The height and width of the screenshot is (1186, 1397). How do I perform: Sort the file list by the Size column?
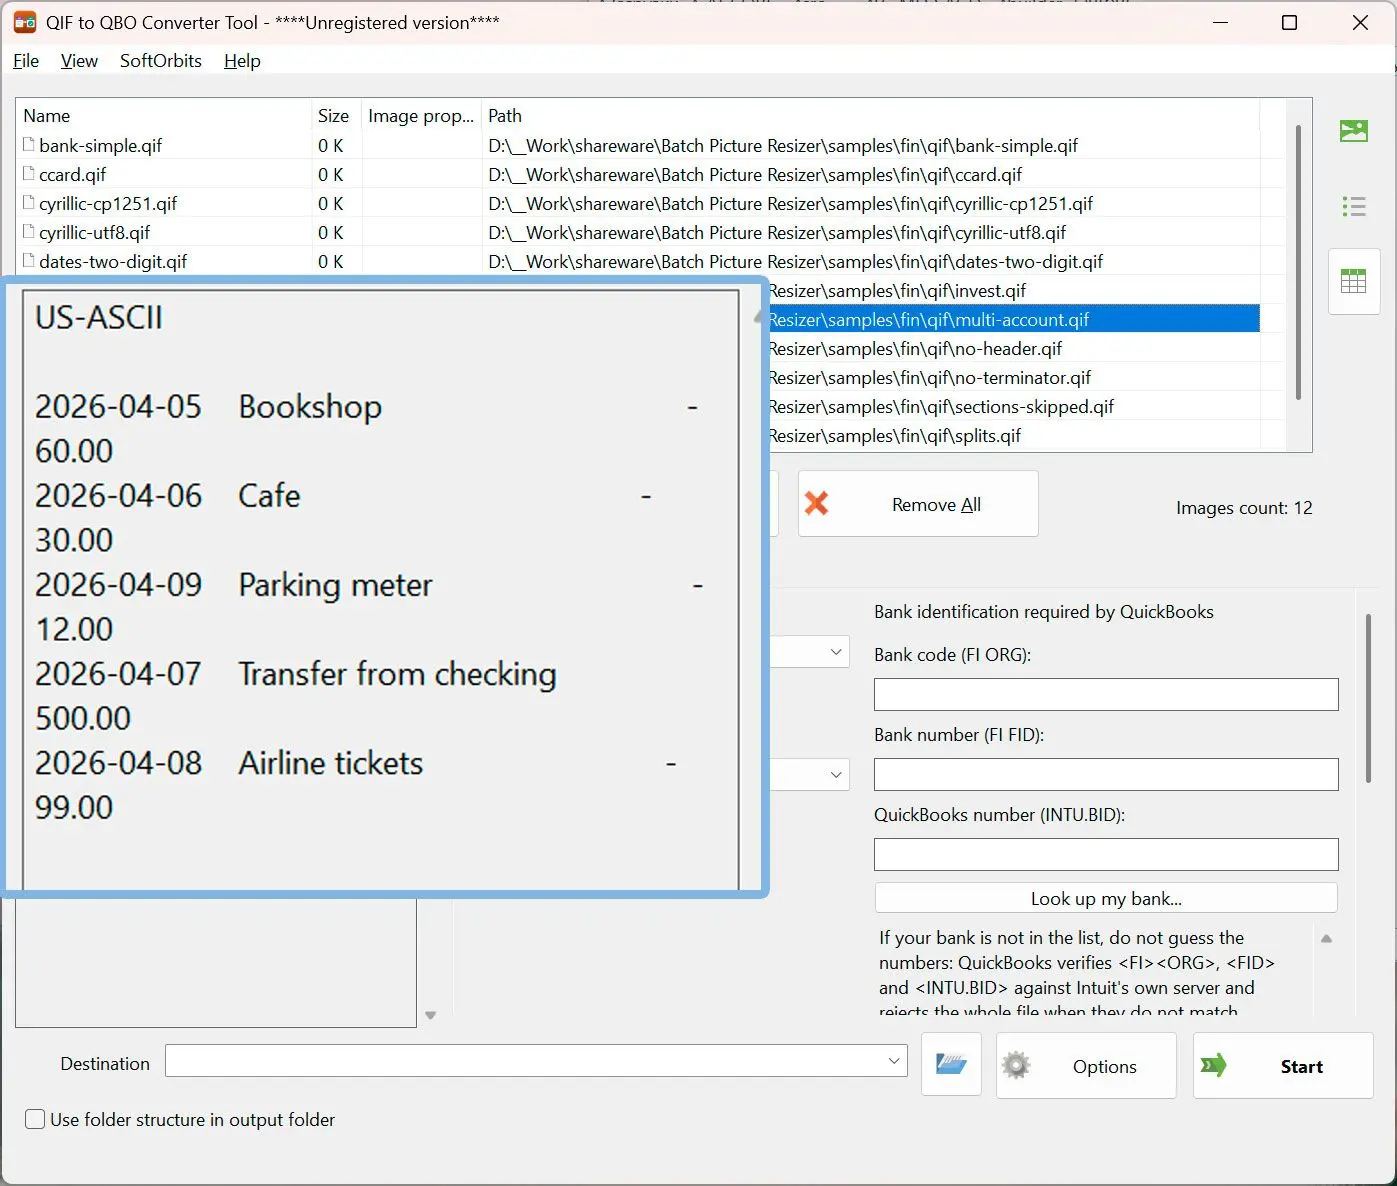(336, 116)
